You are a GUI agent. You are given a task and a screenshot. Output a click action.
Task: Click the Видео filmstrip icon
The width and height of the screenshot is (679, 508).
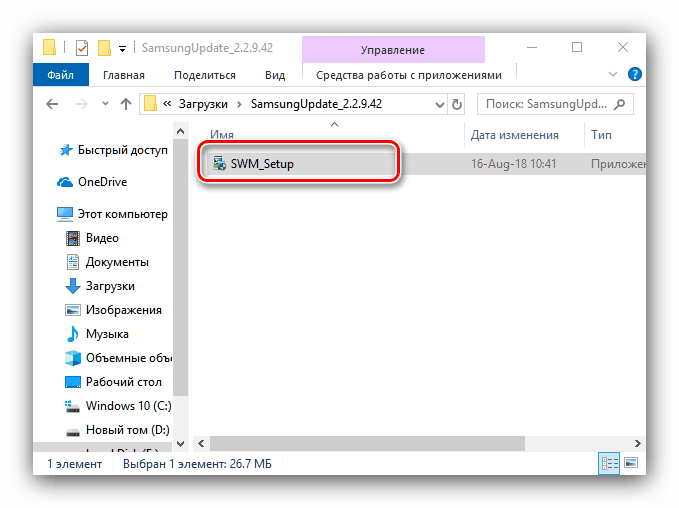(73, 238)
